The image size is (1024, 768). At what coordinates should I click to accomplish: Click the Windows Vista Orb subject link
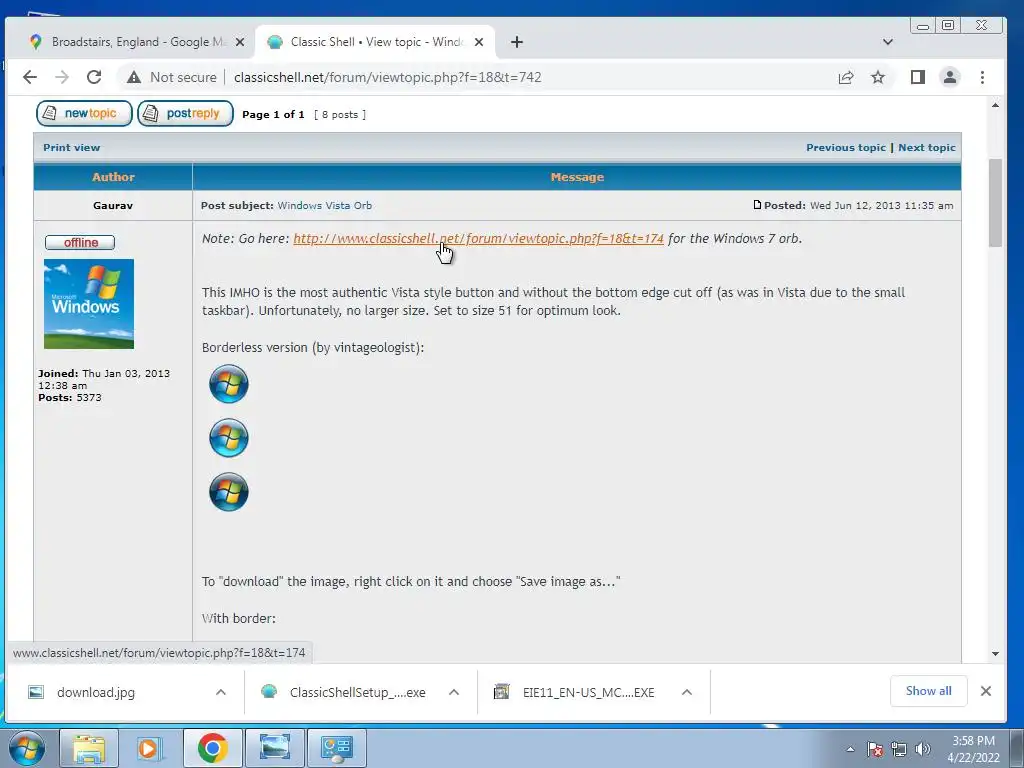point(325,205)
